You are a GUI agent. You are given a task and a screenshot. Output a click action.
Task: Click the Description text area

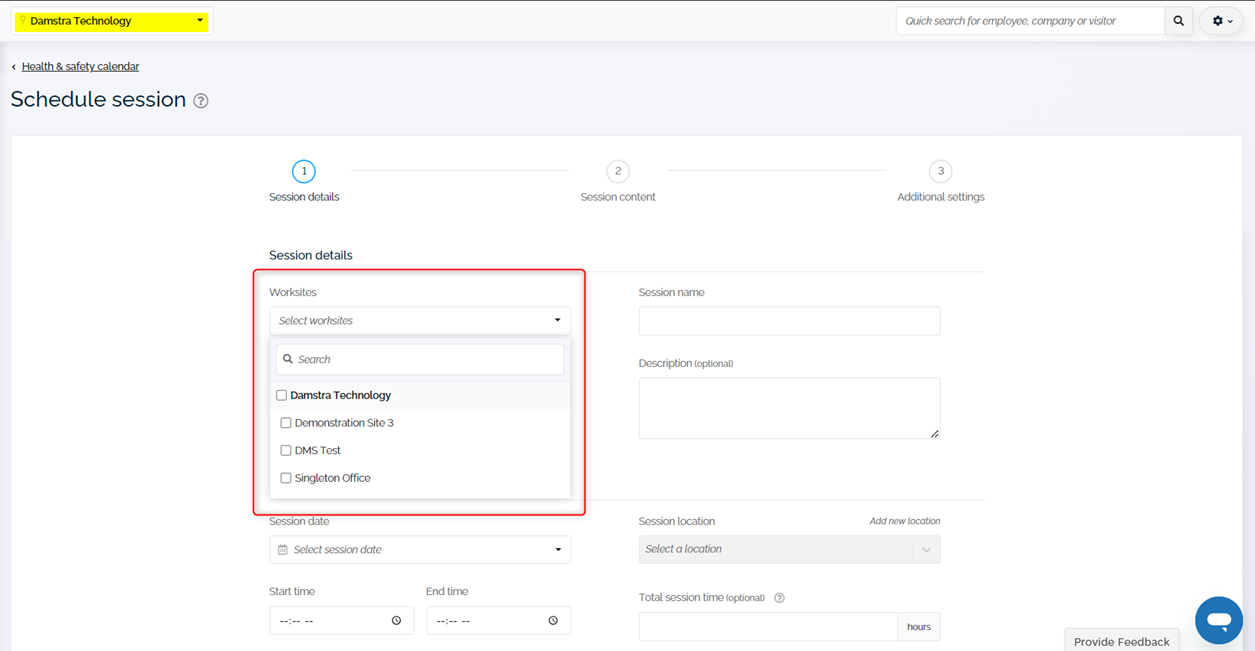coord(789,408)
